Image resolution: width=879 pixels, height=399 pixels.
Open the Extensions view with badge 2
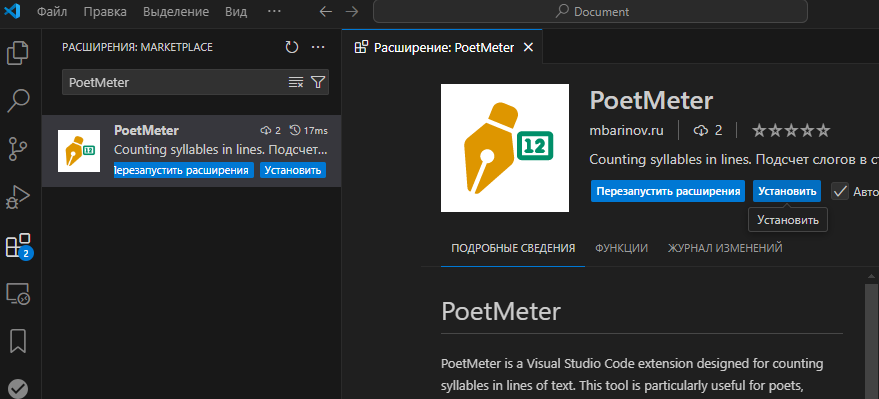pos(18,246)
